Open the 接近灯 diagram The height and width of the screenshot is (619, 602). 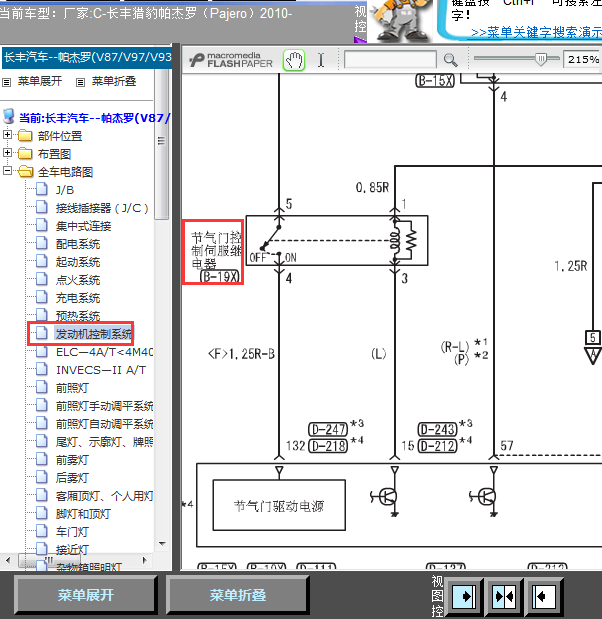[72, 550]
